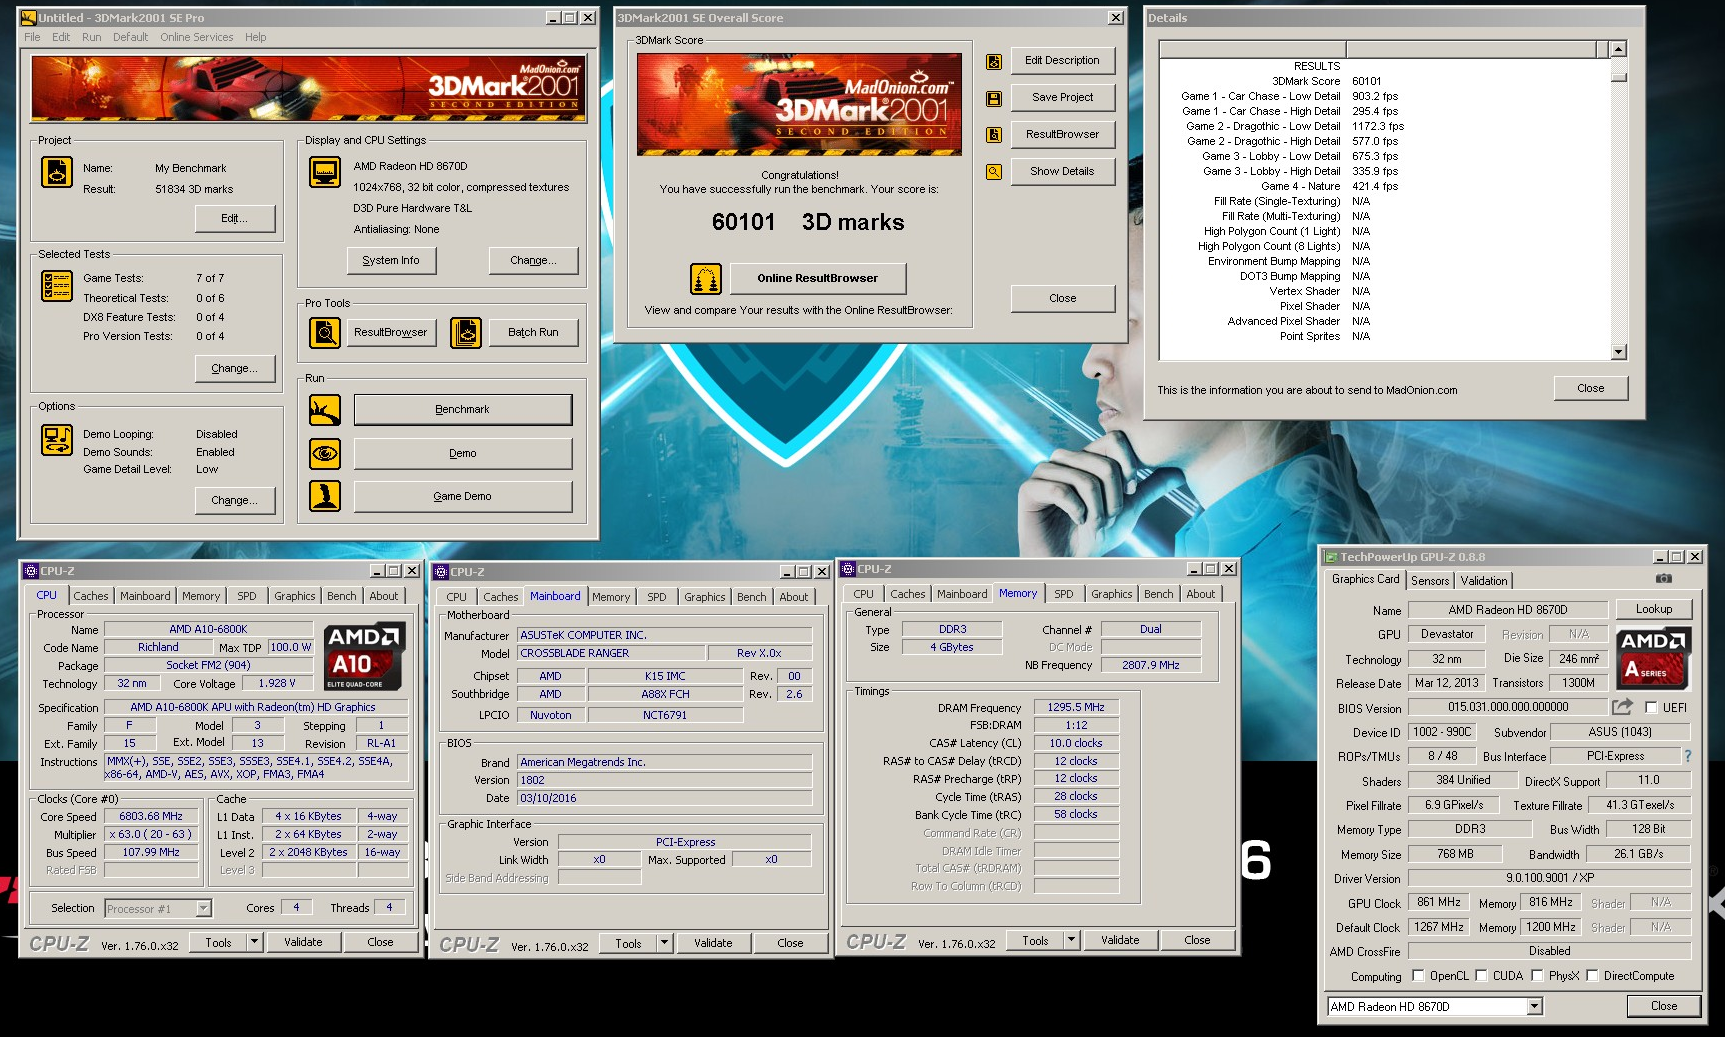The height and width of the screenshot is (1037, 1725).
Task: Click the Core Speed 6803.68 MHz field
Action: pos(151,817)
